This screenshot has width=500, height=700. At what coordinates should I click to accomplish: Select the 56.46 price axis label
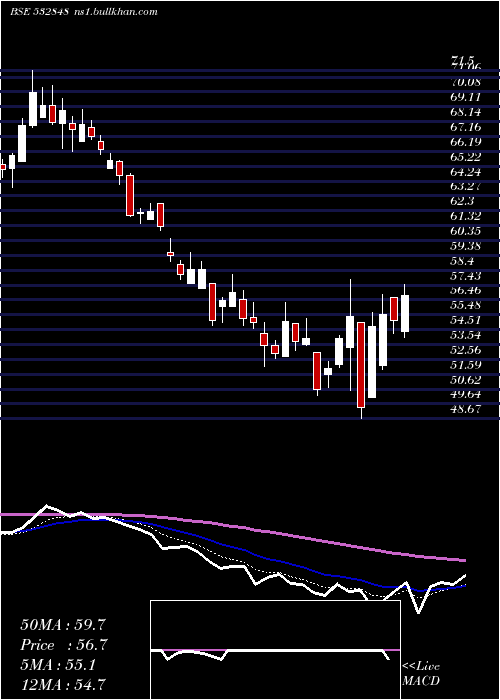466,290
